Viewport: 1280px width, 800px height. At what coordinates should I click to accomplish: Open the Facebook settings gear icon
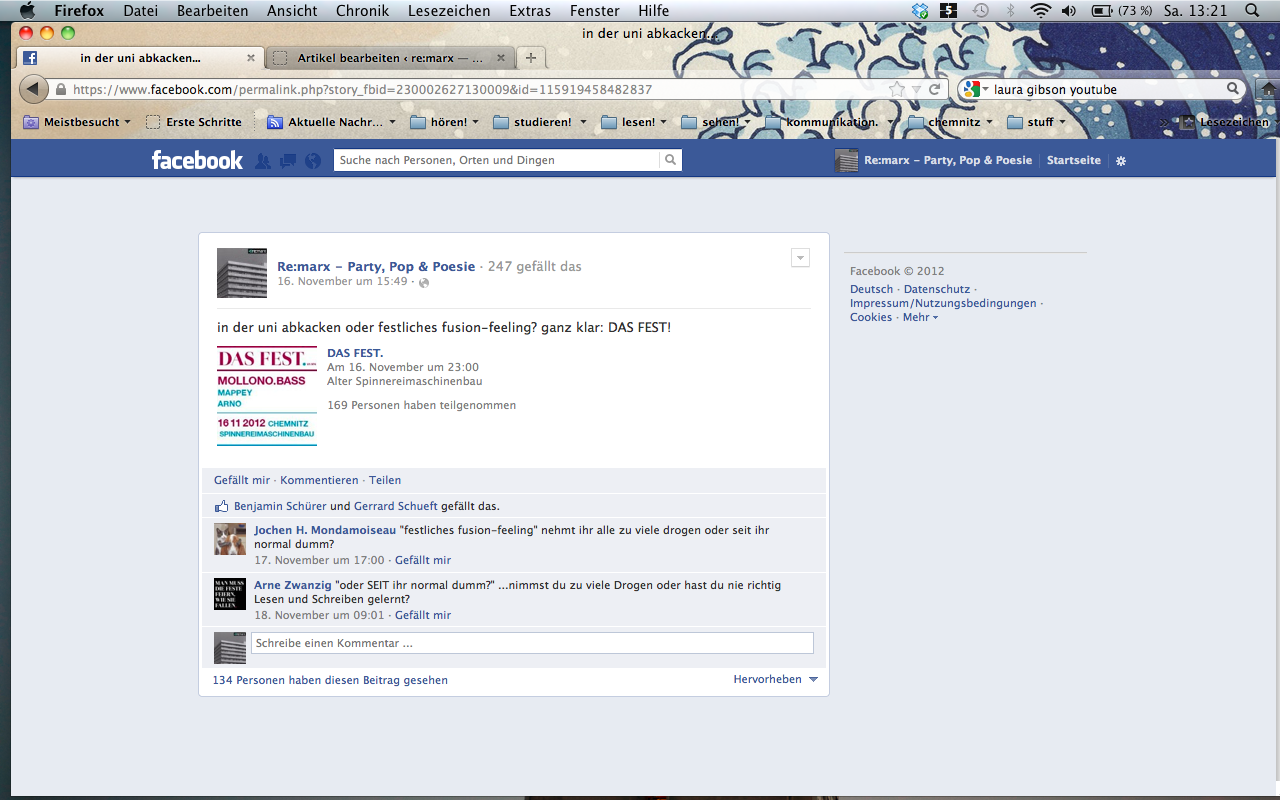point(1121,161)
